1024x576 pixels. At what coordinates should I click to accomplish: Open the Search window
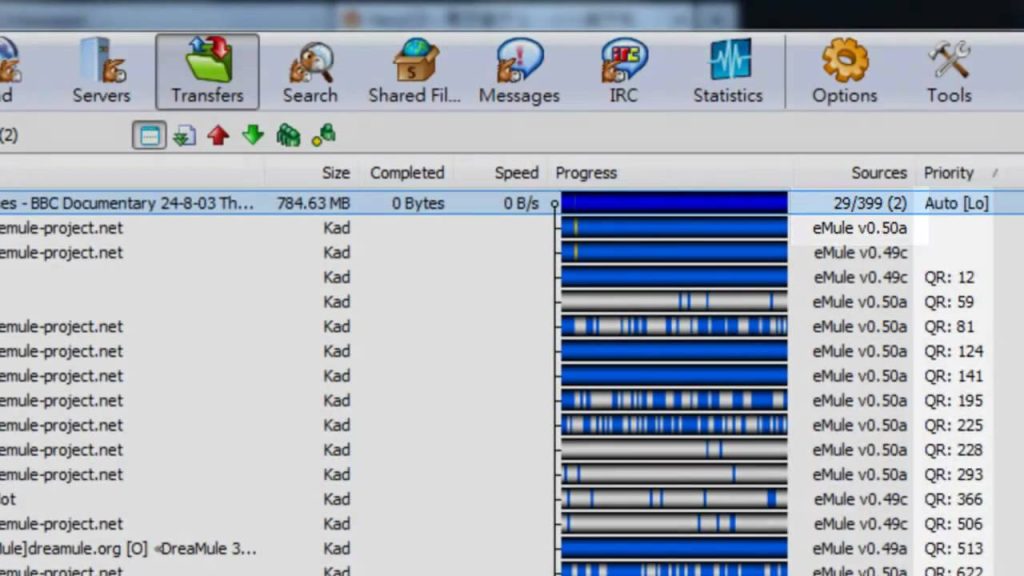(x=310, y=72)
